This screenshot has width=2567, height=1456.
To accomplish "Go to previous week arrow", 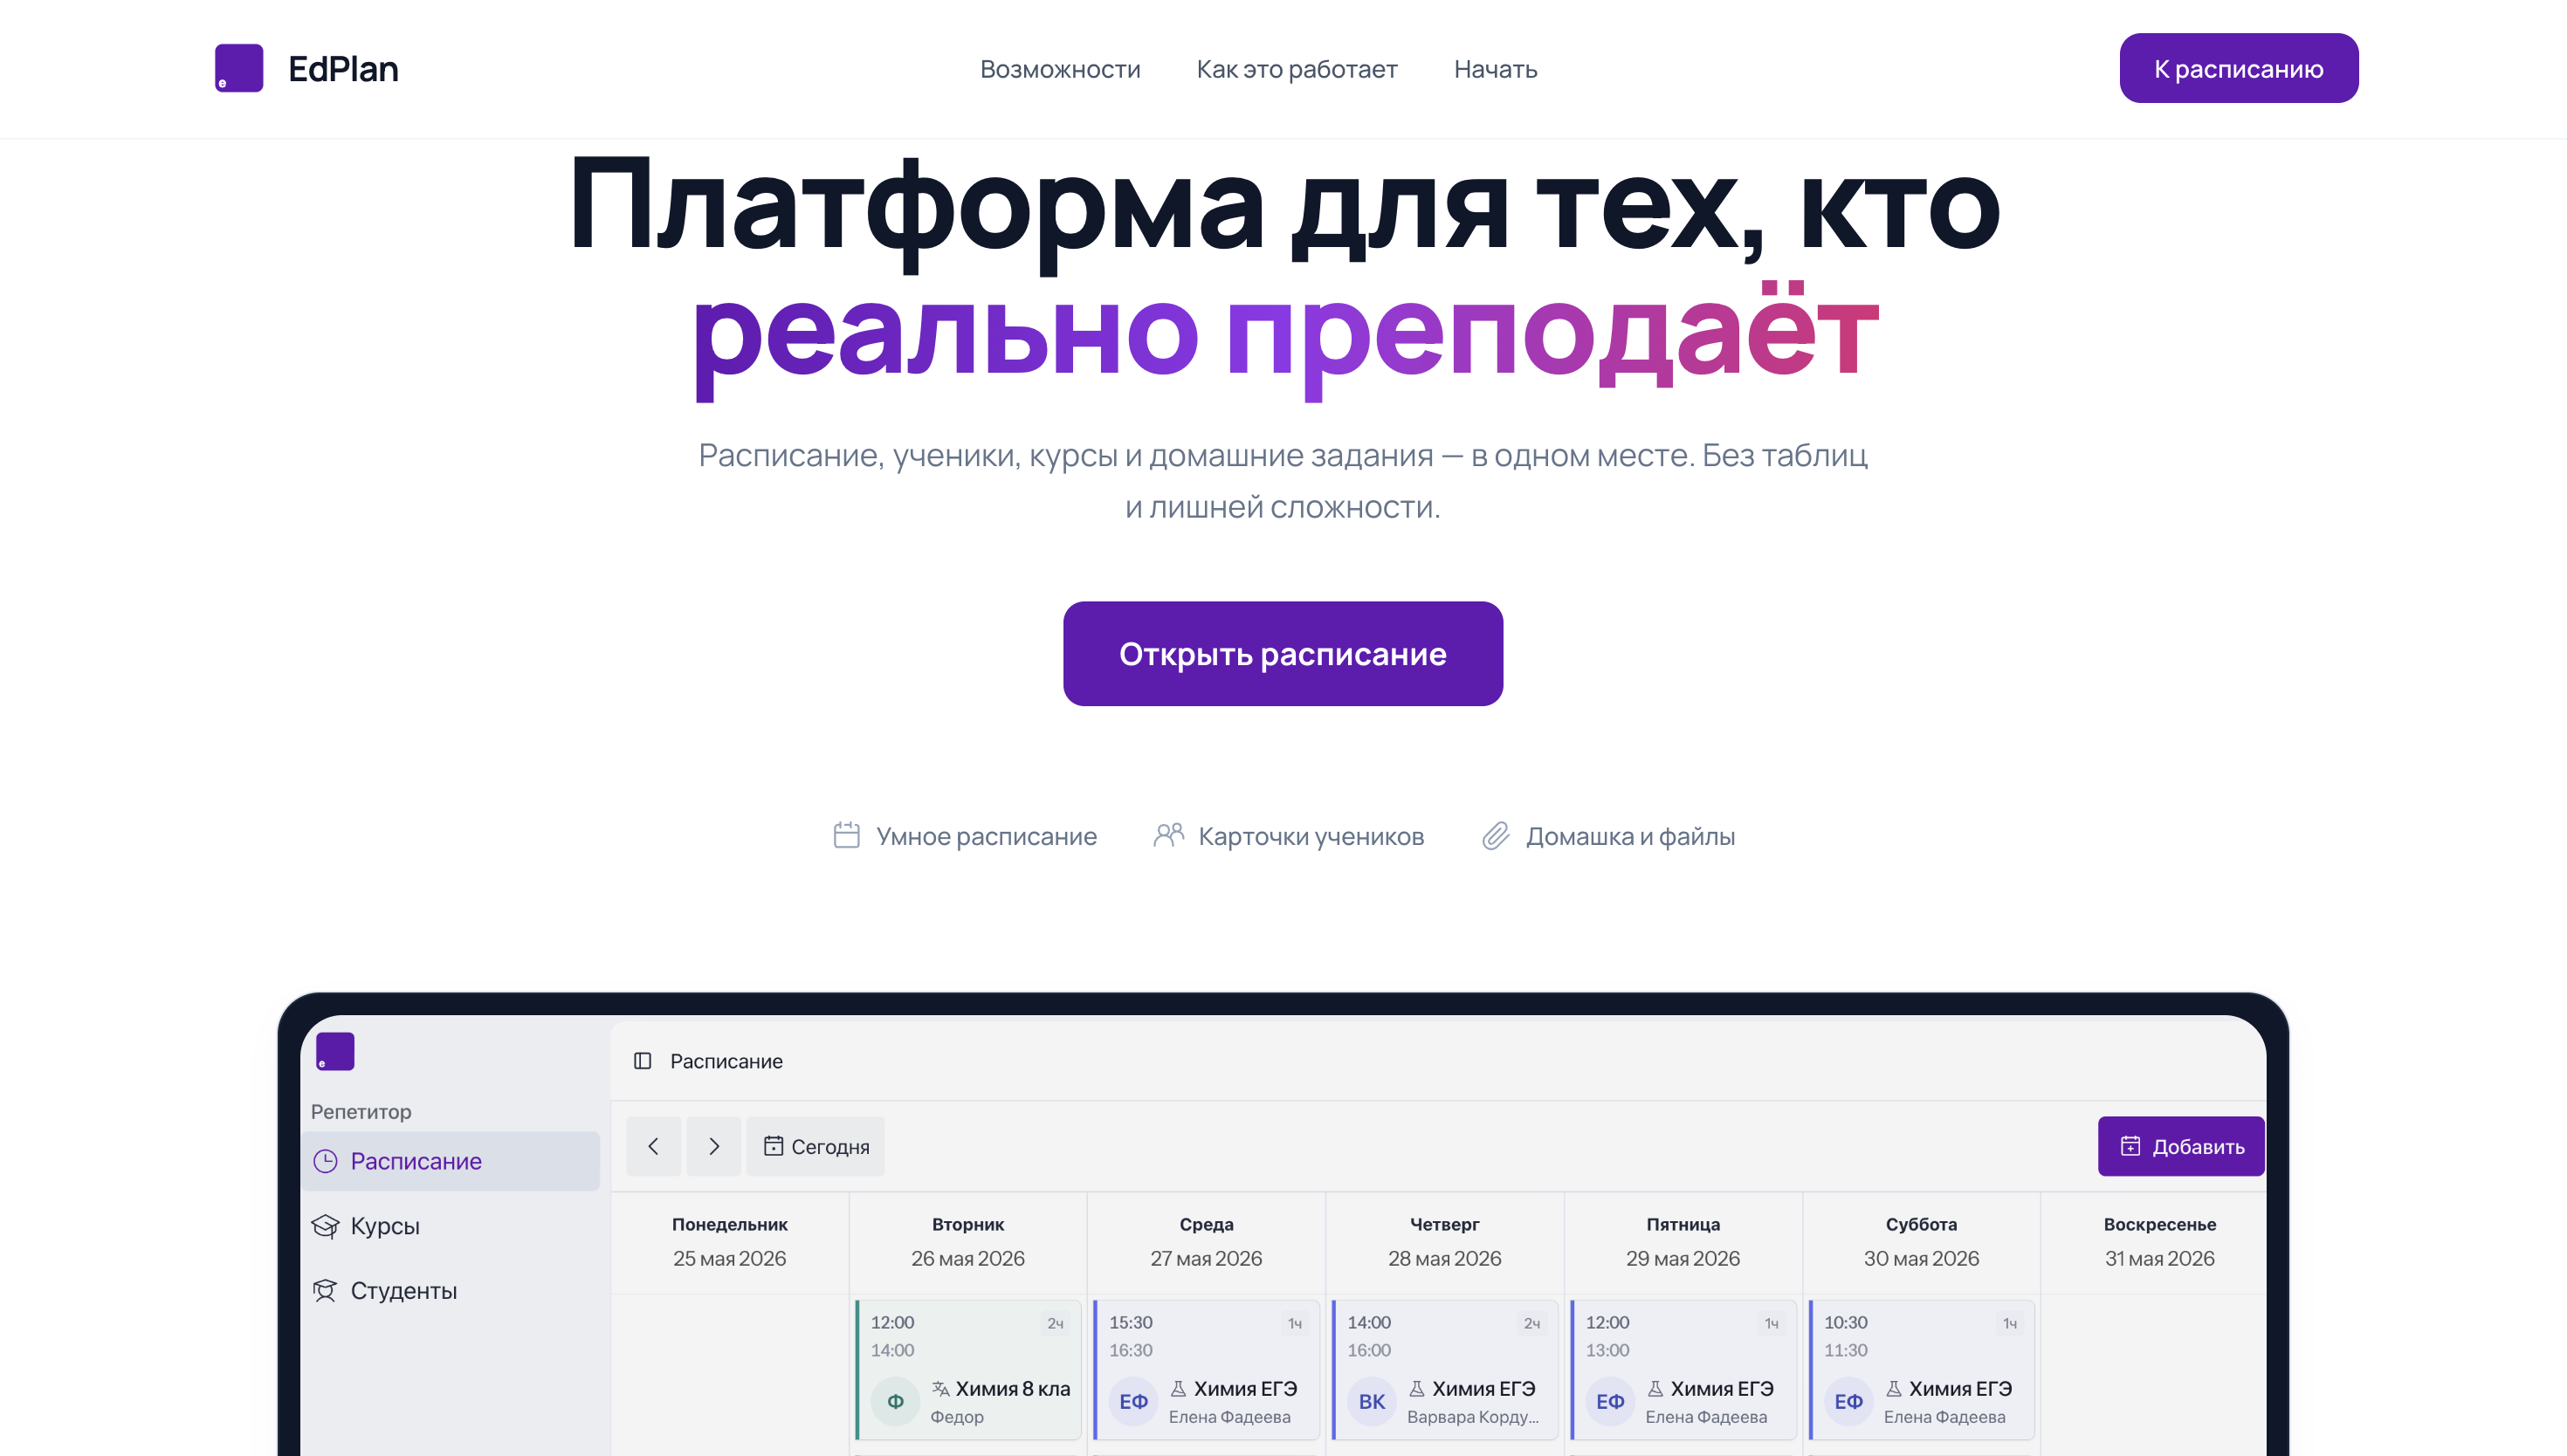I will [x=653, y=1146].
